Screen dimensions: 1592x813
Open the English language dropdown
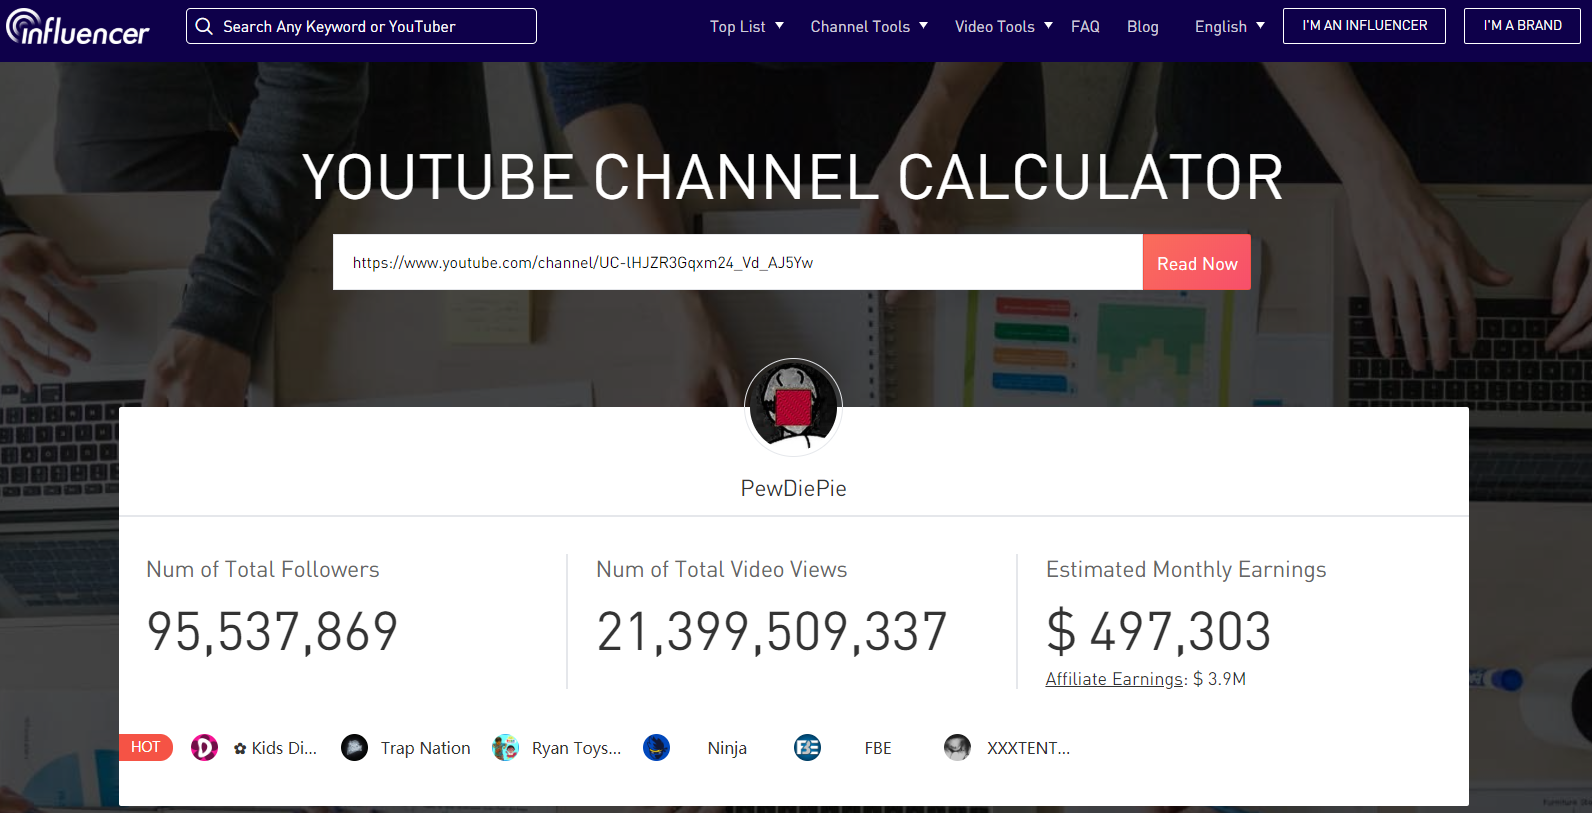(1230, 26)
